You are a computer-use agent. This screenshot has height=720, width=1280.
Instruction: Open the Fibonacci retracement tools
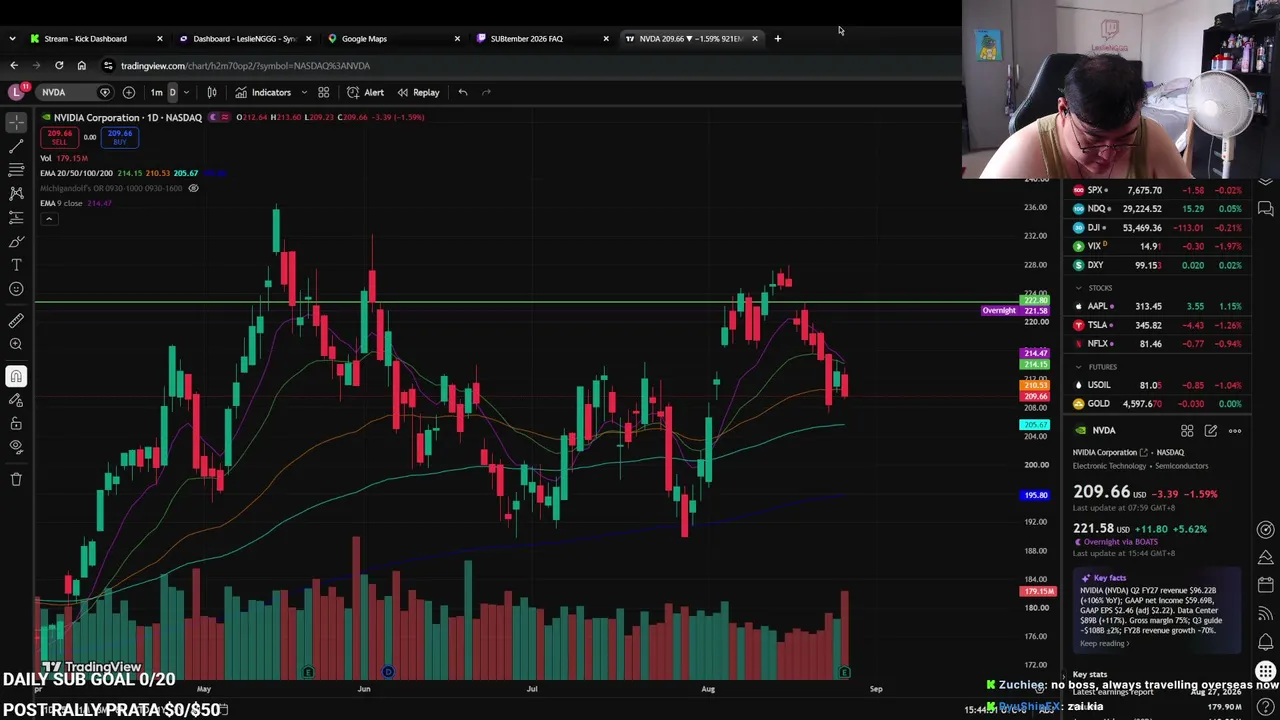coord(16,169)
